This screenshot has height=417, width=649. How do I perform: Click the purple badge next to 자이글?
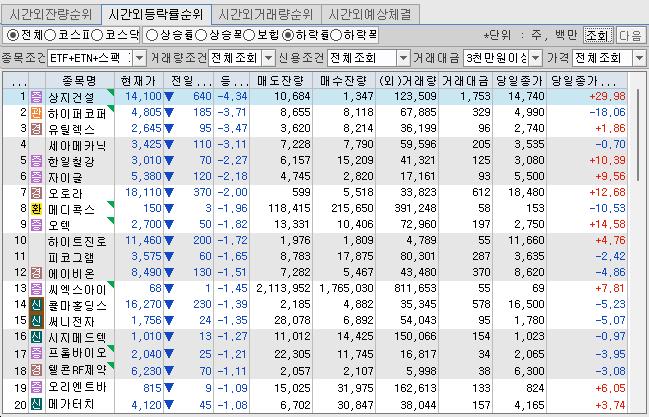[x=36, y=177]
